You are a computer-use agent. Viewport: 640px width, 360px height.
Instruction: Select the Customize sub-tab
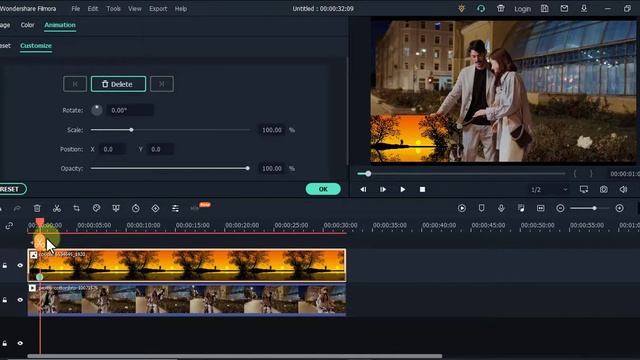[x=36, y=46]
